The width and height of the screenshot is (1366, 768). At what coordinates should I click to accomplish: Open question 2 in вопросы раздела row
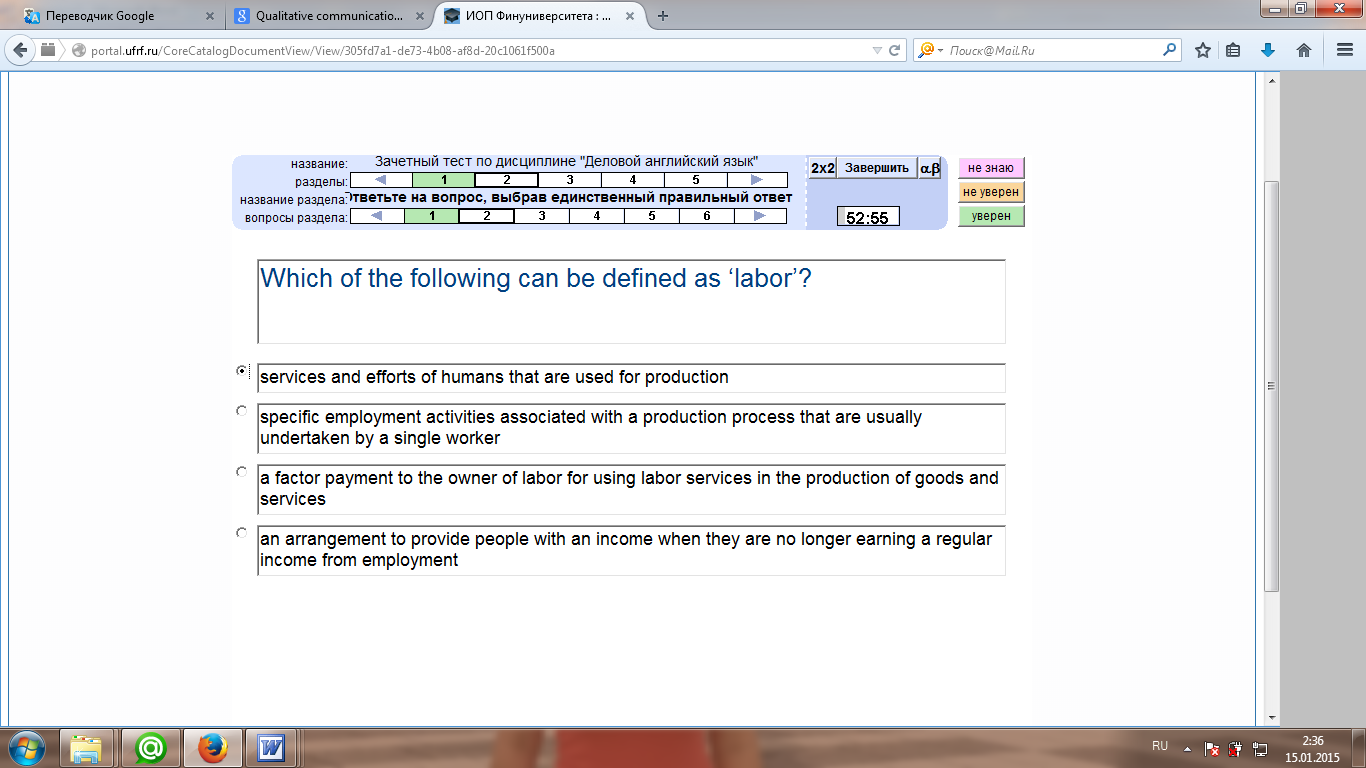pos(486,215)
